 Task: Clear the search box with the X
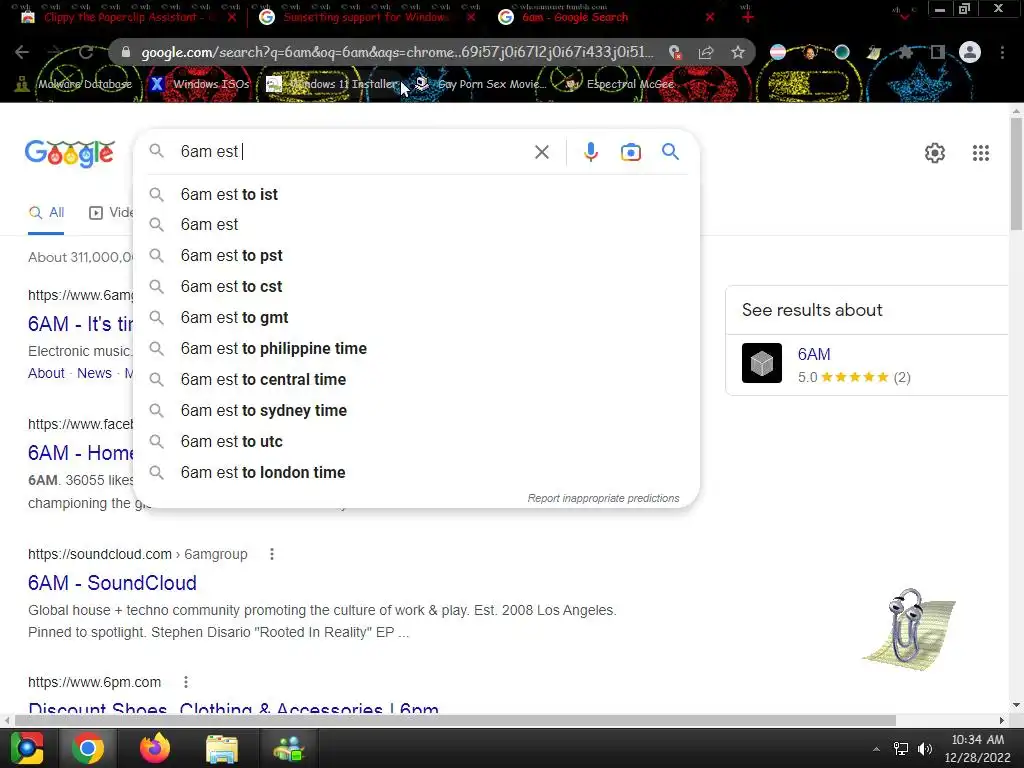(x=541, y=152)
